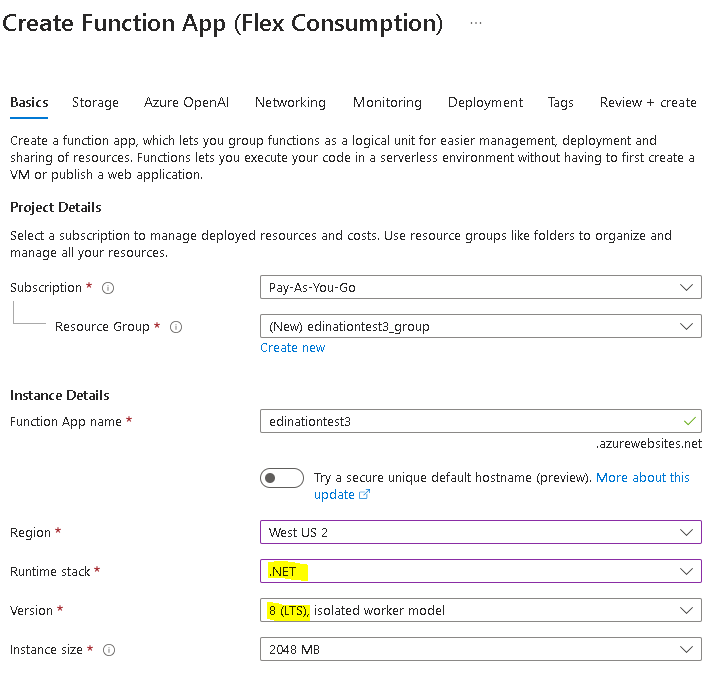This screenshot has width=715, height=682.
Task: Click the 'Runtime stack' field label
Action: click(x=50, y=572)
